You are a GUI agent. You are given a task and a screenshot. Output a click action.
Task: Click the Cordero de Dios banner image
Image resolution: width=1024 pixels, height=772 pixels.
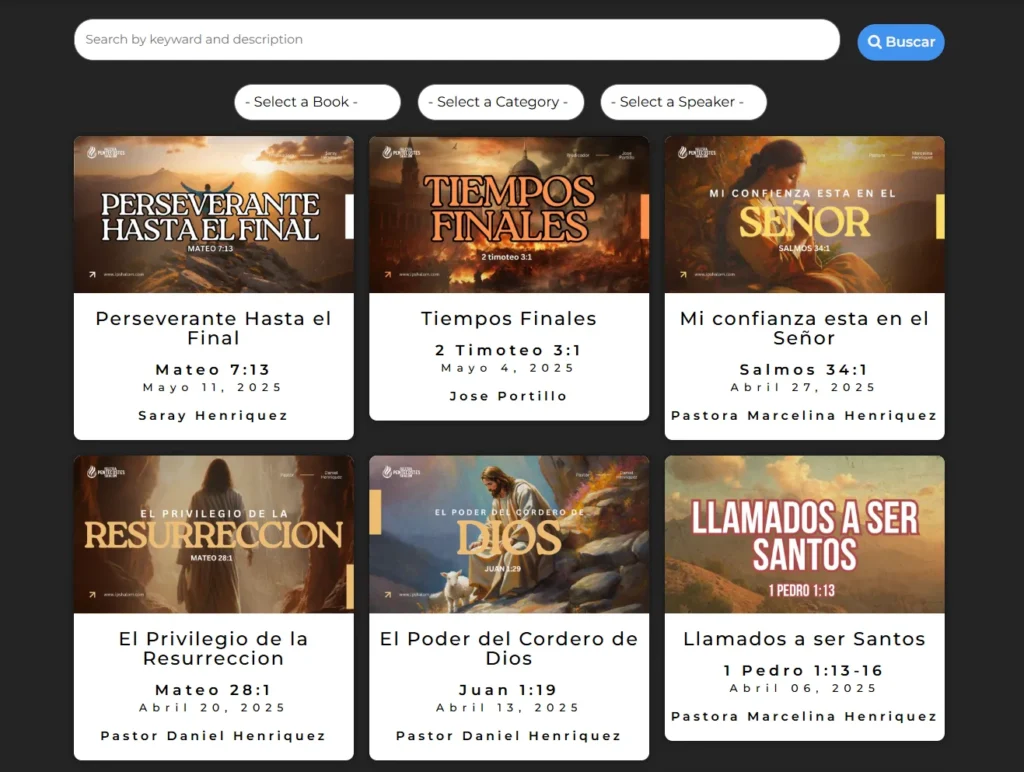point(509,534)
